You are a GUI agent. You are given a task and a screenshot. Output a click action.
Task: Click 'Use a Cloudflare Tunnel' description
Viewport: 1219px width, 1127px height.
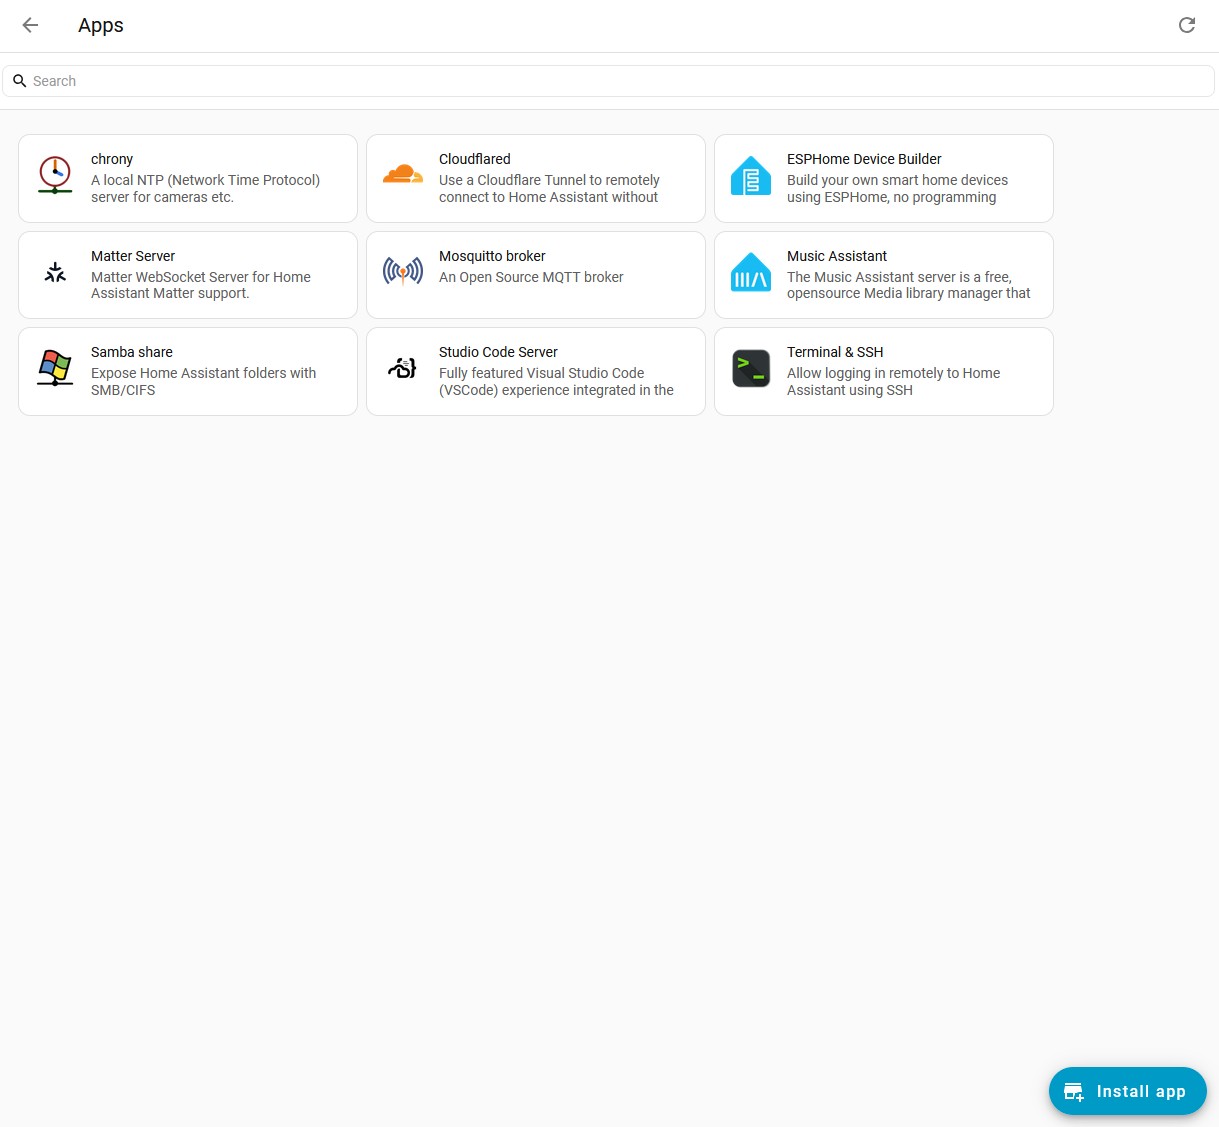click(549, 189)
